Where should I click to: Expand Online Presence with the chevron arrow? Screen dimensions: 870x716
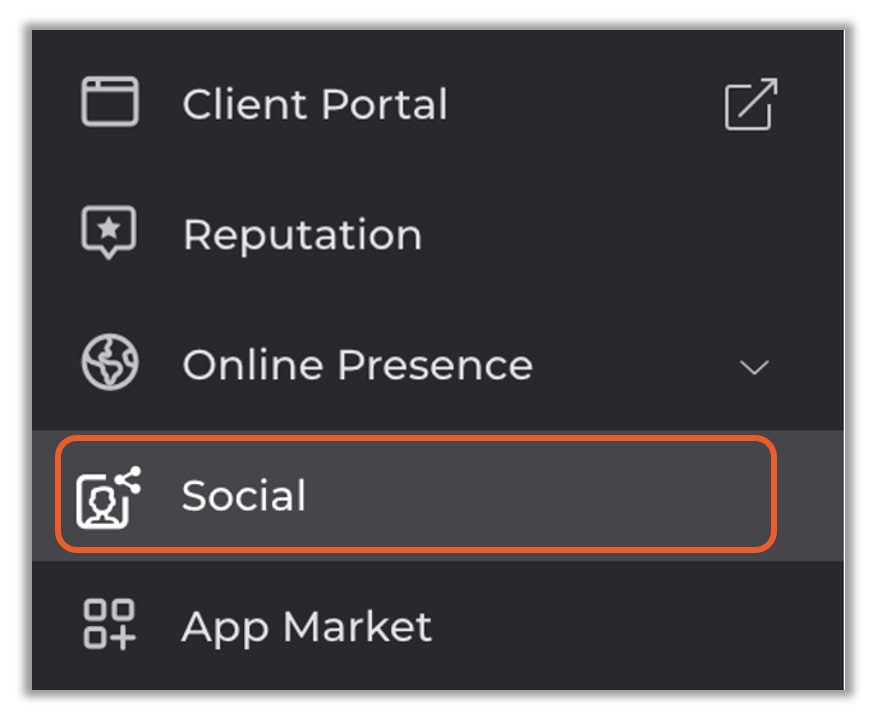(x=754, y=367)
